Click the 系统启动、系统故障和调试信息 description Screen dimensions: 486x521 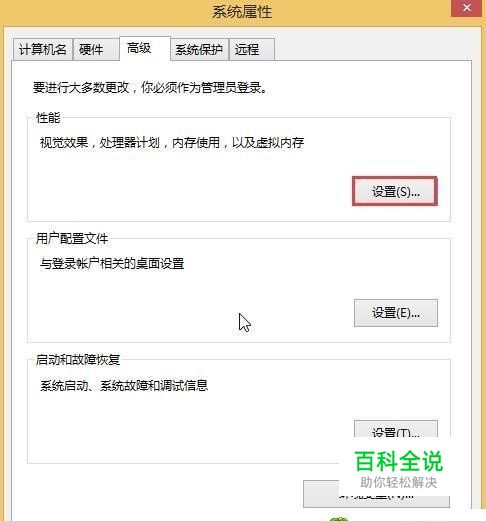click(124, 385)
